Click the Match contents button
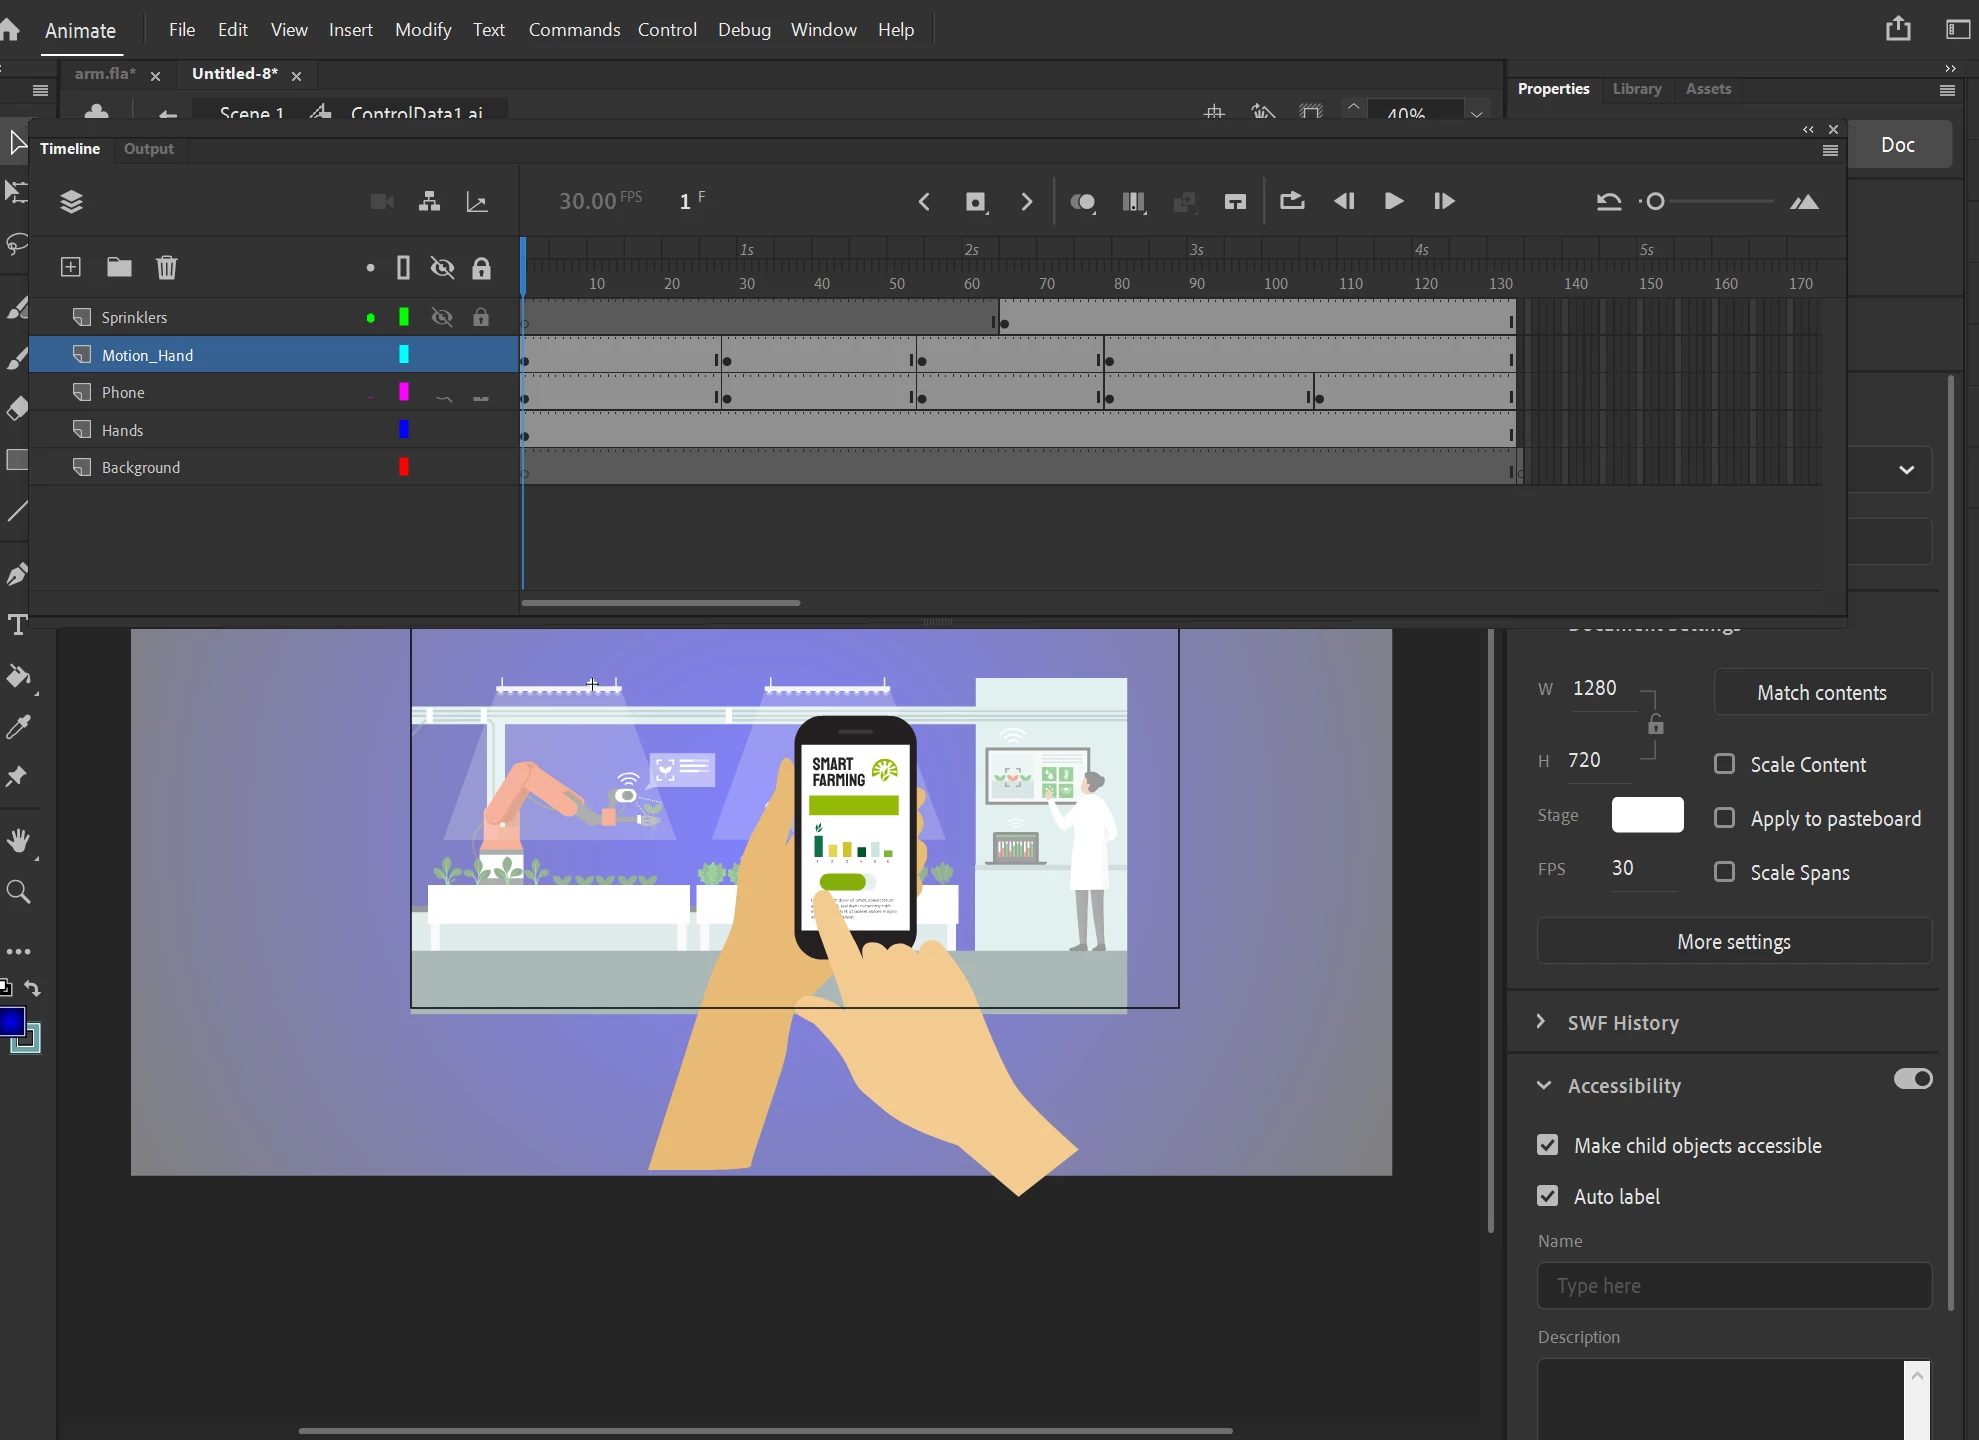Screen dimensions: 1979x1440 (x=1821, y=693)
